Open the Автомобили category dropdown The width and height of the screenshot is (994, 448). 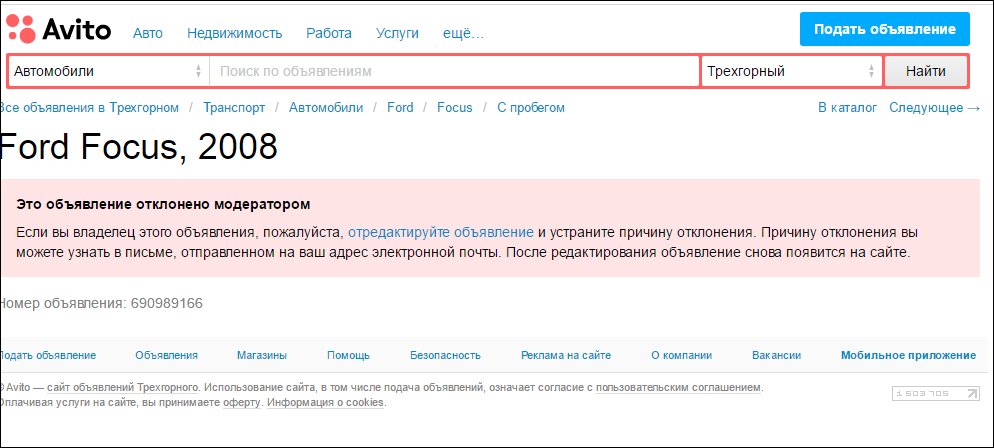[108, 72]
